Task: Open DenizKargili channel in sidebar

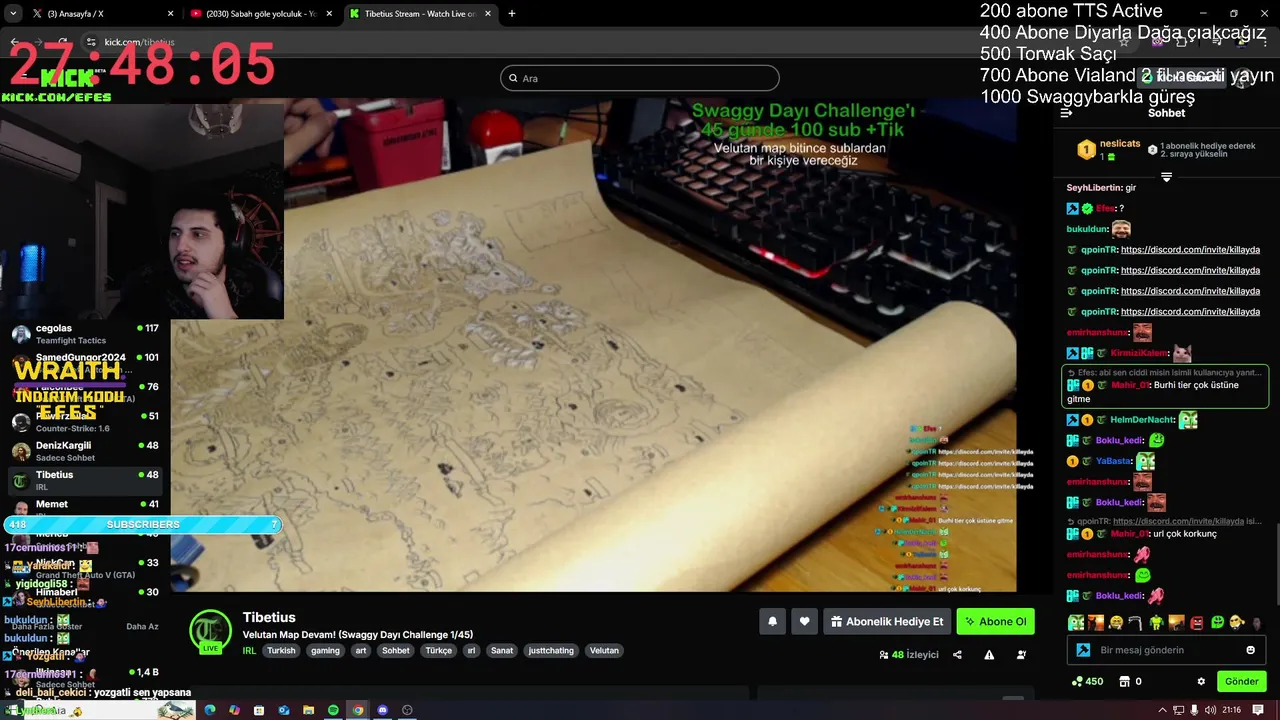Action: pos(85,451)
